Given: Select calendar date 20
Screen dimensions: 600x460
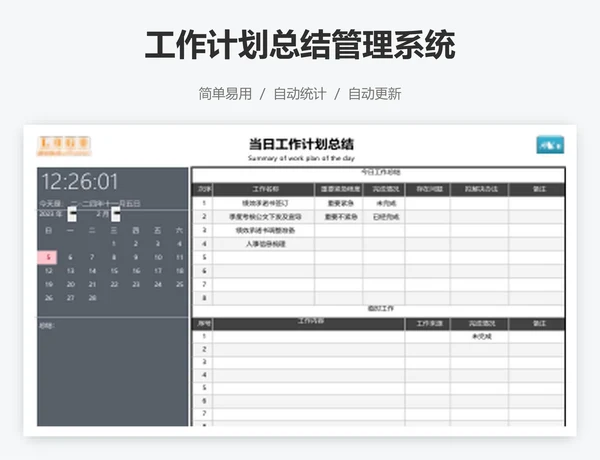Looking at the screenshot, I should (x=70, y=284).
